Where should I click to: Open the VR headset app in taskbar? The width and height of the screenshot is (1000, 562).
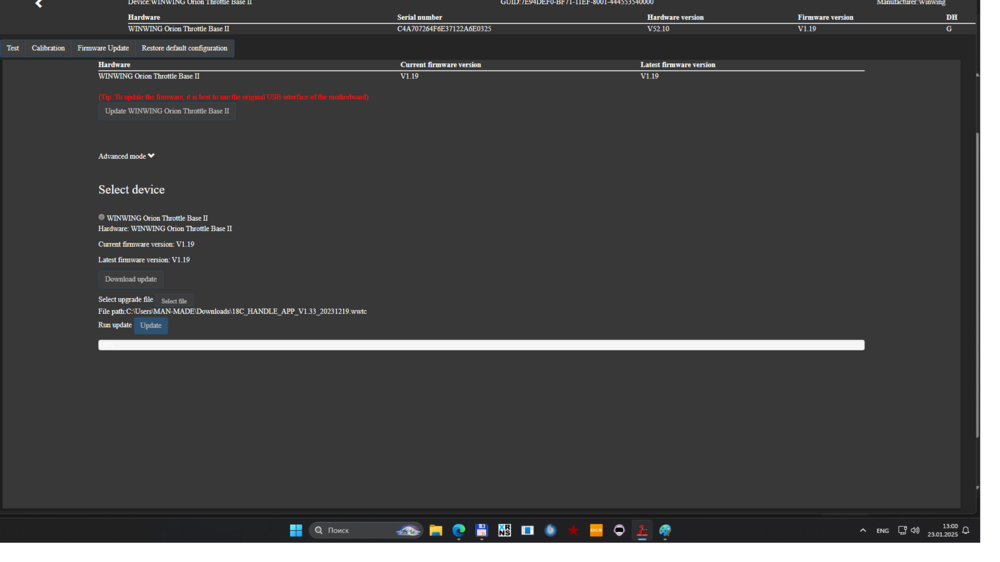click(619, 531)
